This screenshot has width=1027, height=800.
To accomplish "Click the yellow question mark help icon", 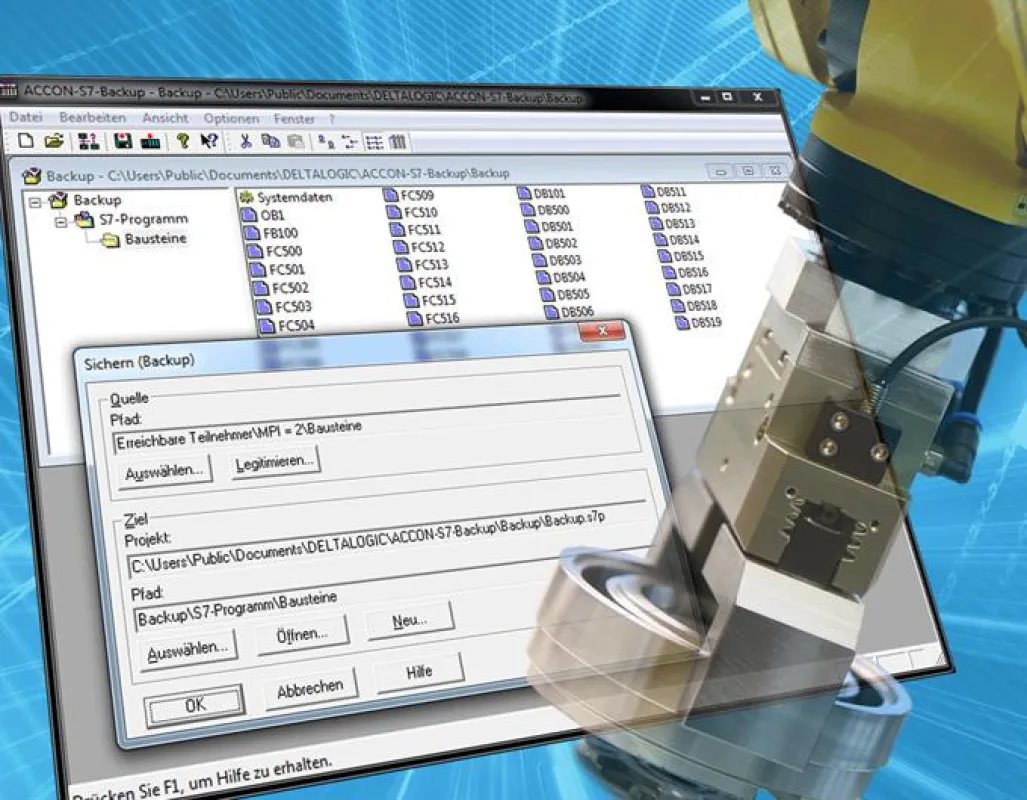I will 183,141.
